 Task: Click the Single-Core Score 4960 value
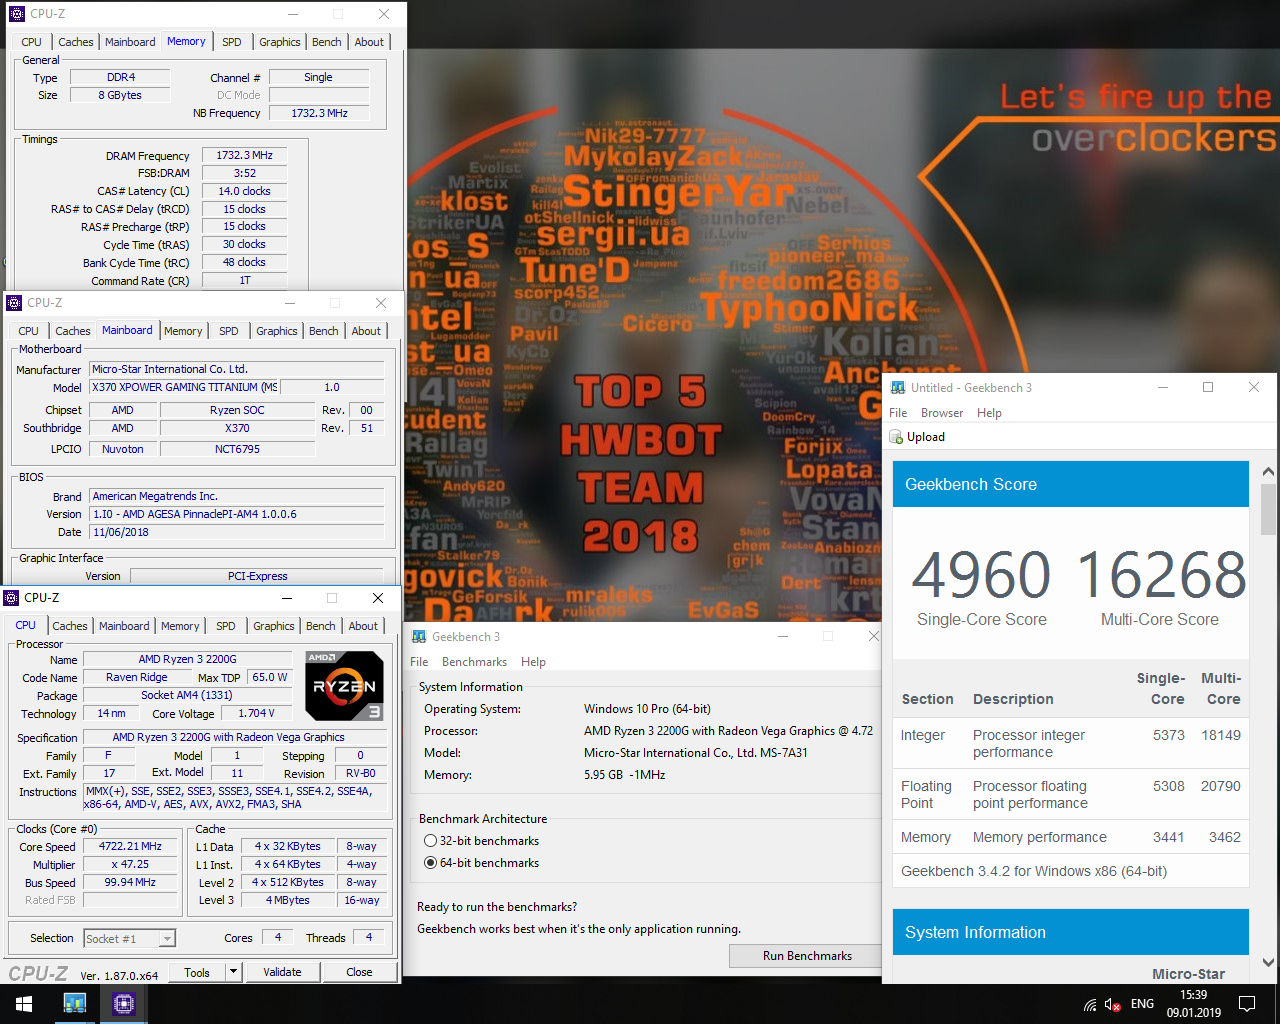981,575
